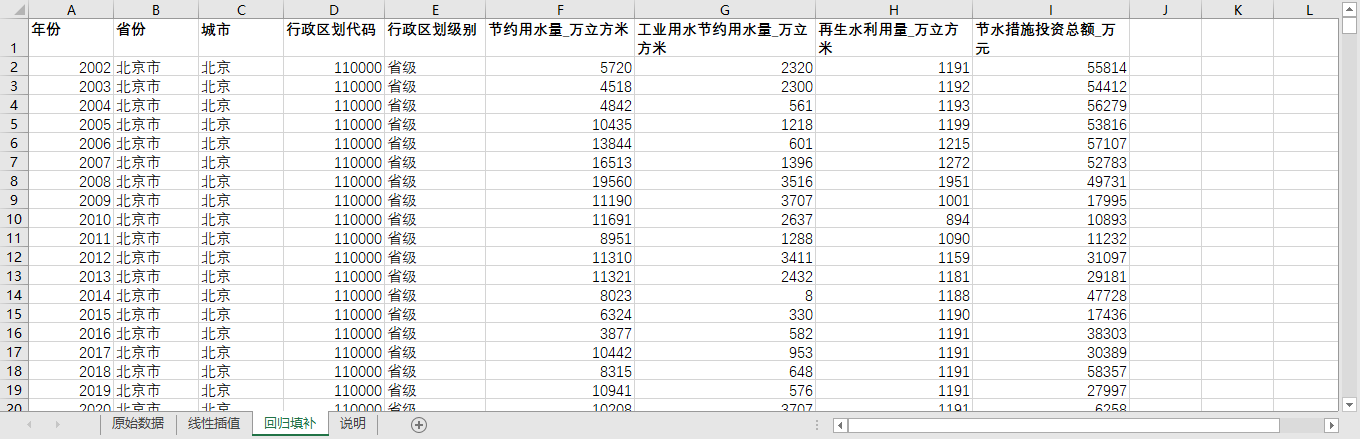Click the 省份 header cell

(156, 38)
